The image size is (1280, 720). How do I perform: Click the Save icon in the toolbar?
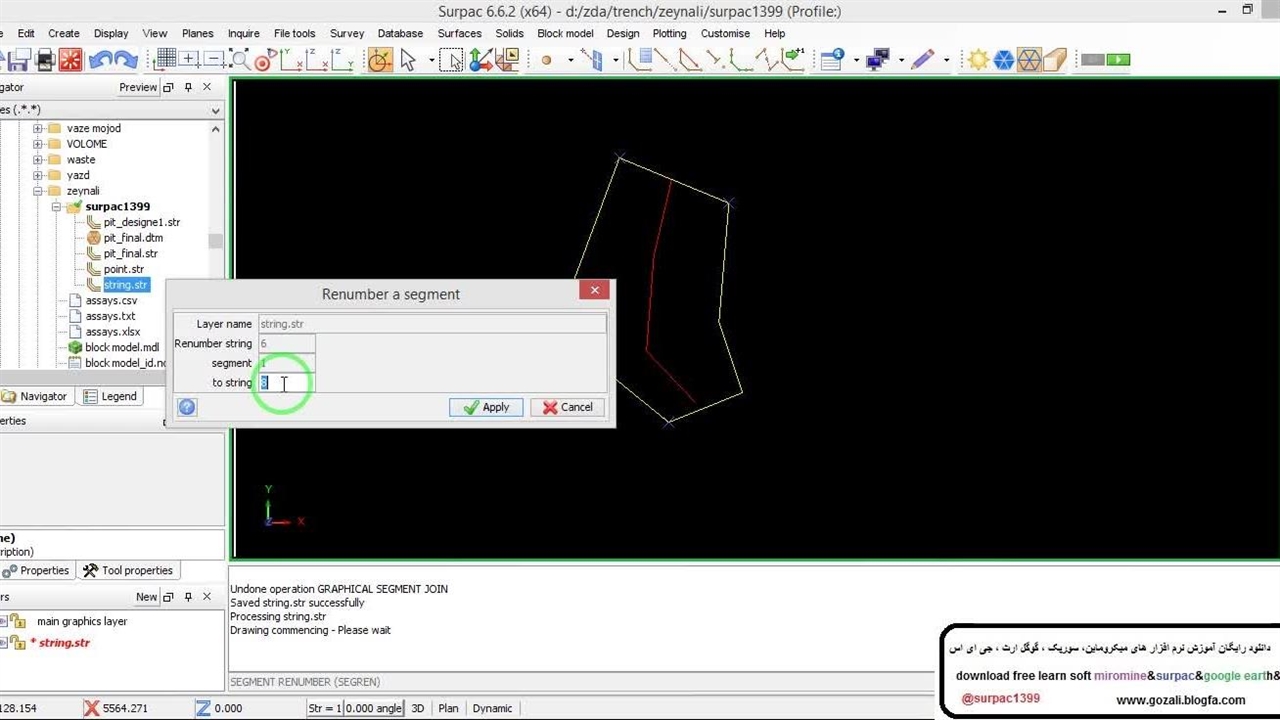[19, 60]
